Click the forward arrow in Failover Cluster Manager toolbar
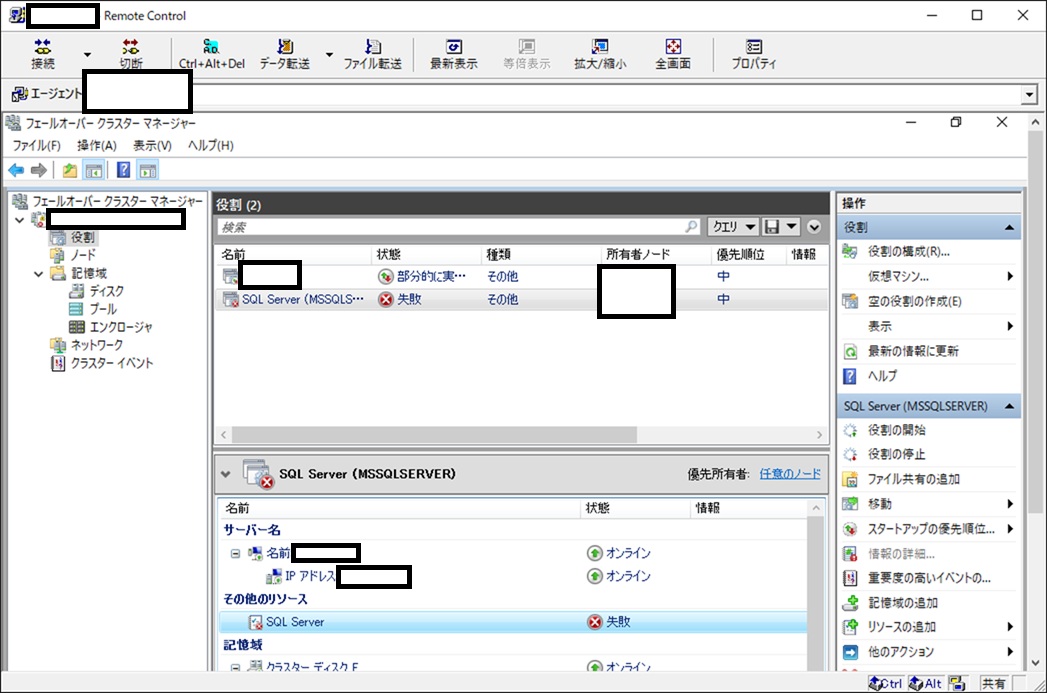 (x=39, y=170)
